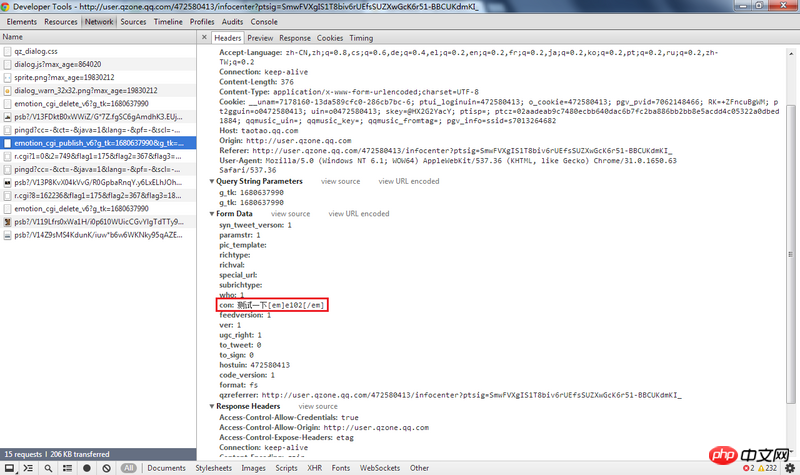Open the Cookies detail tab

pos(330,38)
